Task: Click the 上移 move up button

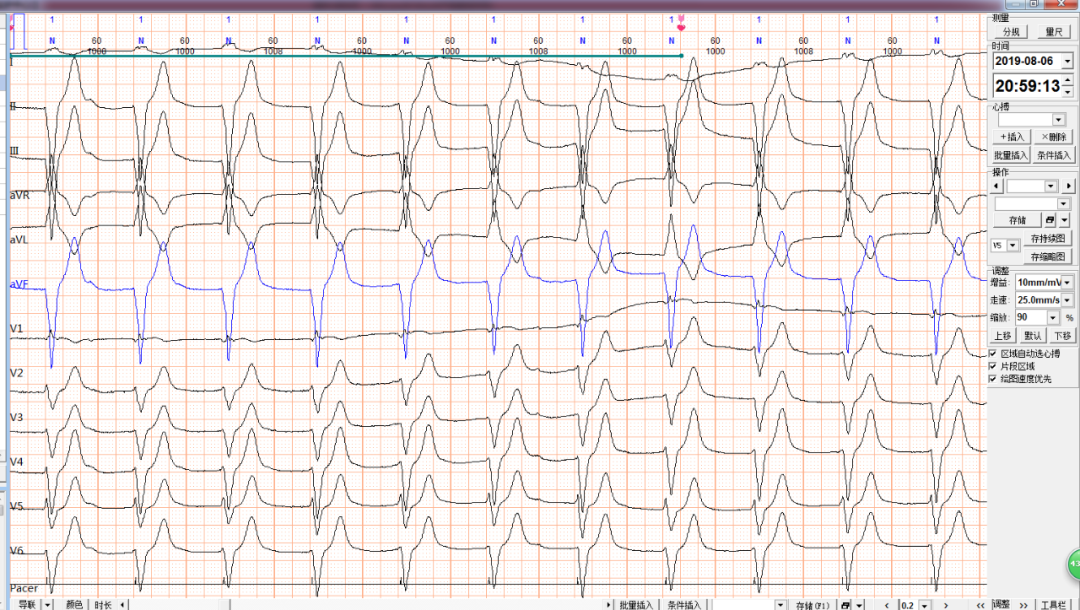Action: point(1002,336)
